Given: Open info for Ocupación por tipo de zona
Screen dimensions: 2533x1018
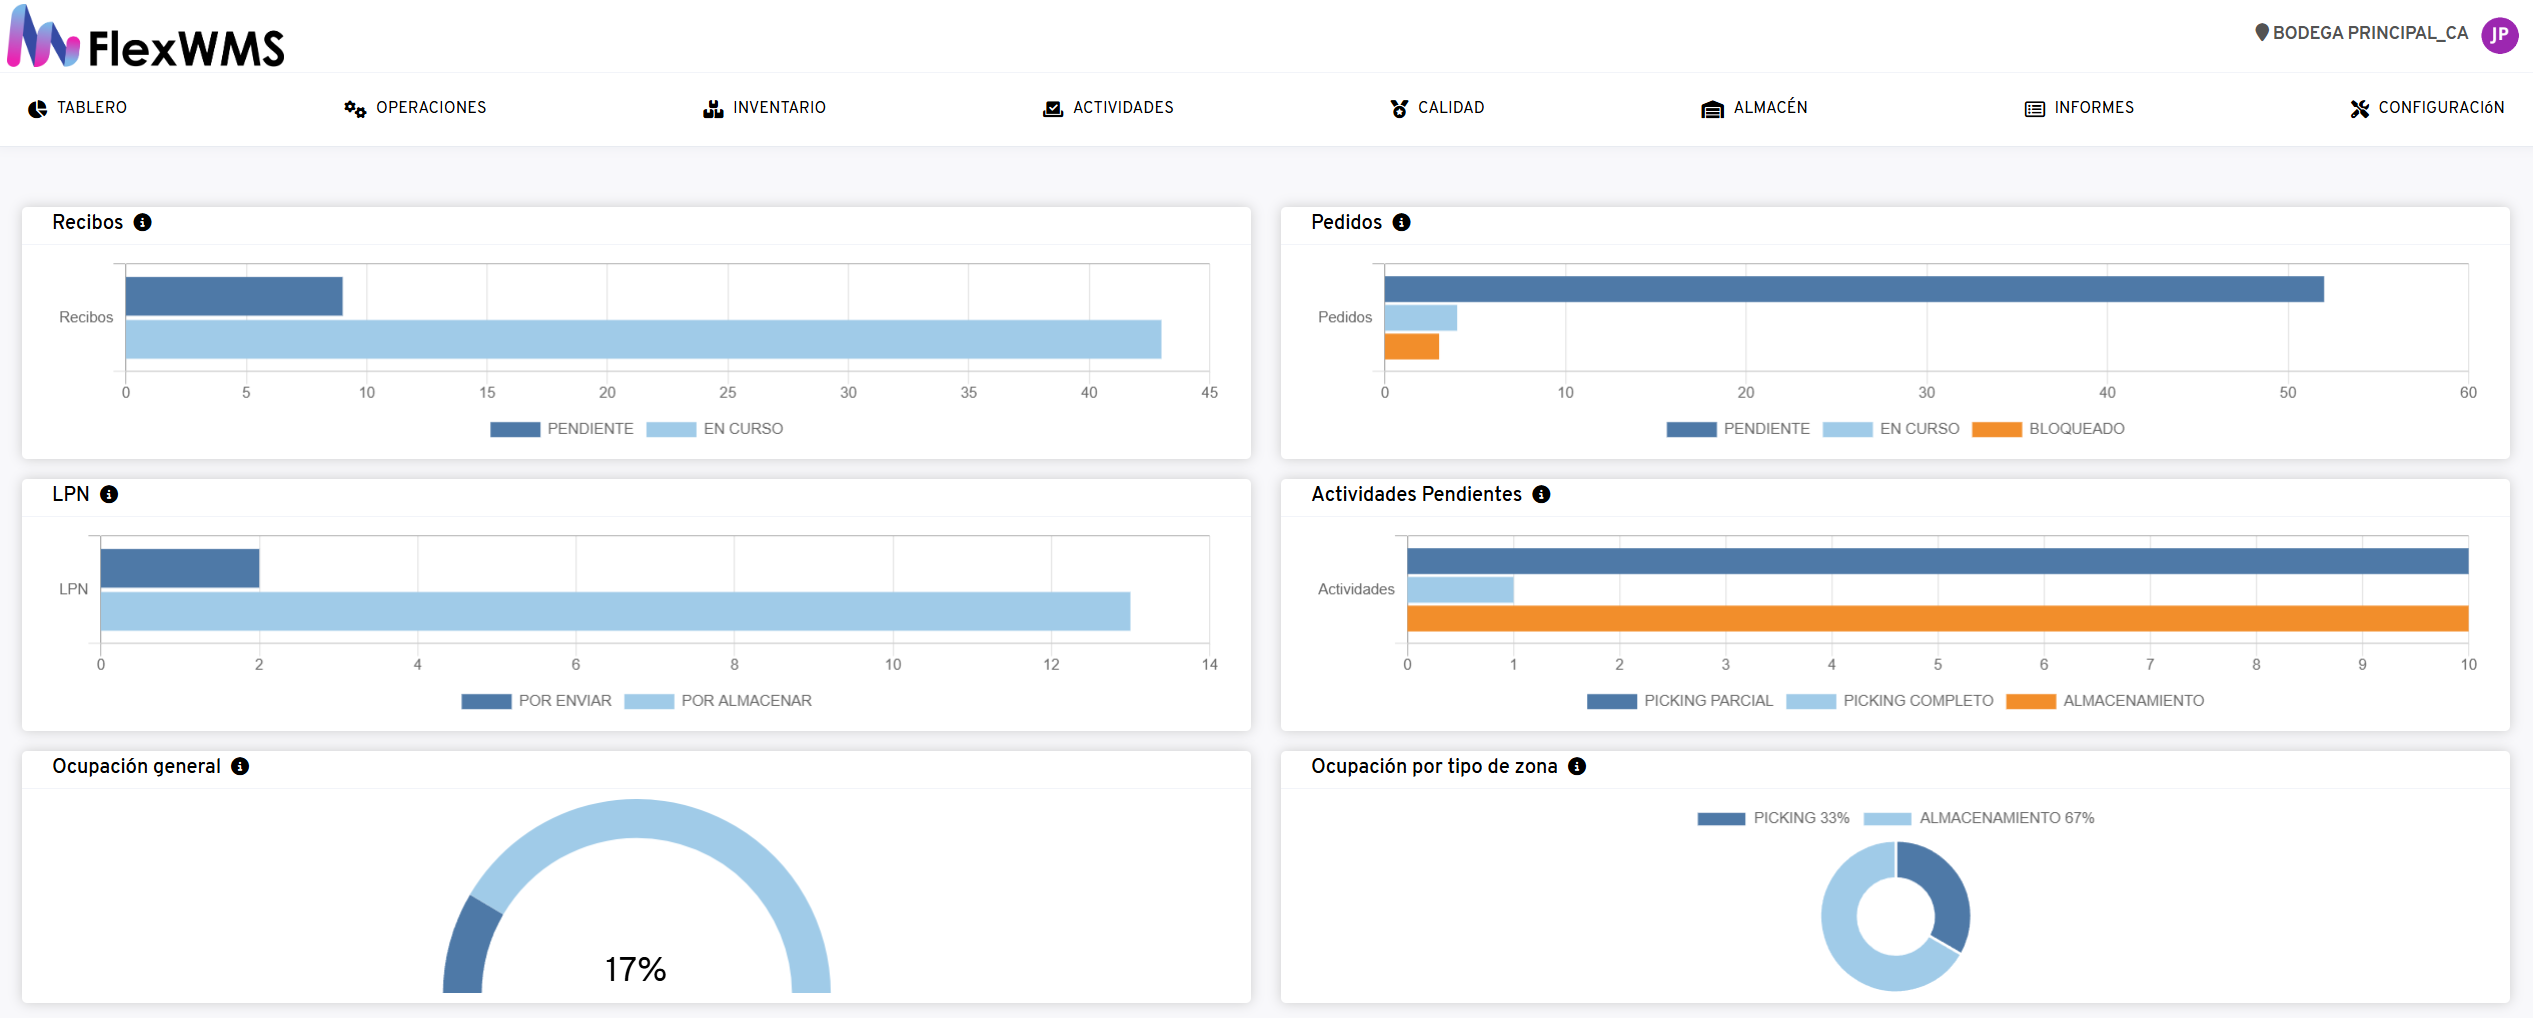Looking at the screenshot, I should pos(1577,766).
